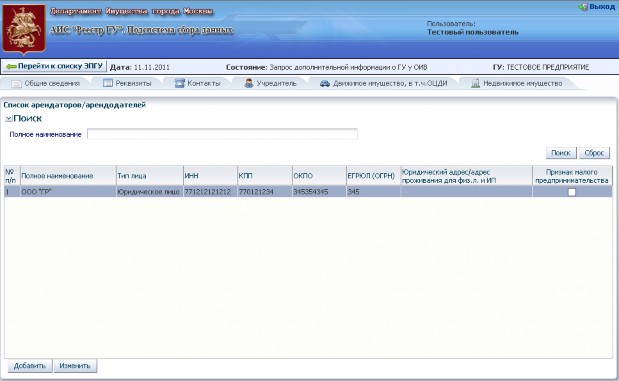The width and height of the screenshot is (619, 381).
Task: Click the ОКПО column header
Action: (319, 176)
